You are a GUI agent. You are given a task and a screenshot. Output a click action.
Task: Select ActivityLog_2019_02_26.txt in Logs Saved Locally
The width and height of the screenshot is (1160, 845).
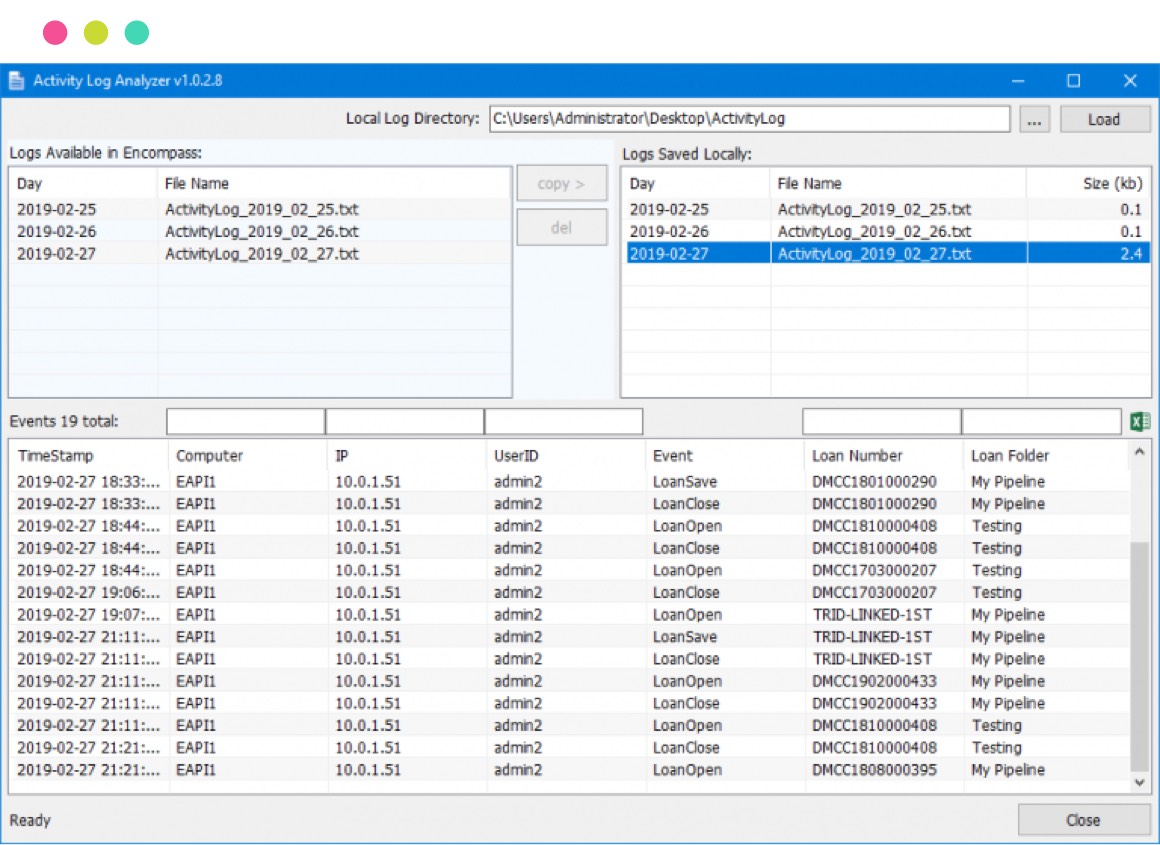coord(873,232)
